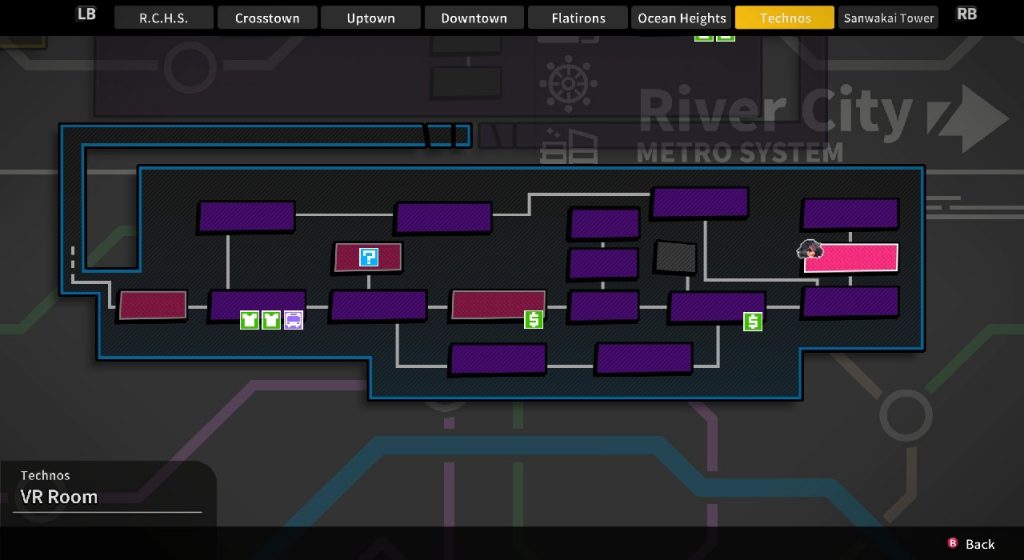The height and width of the screenshot is (560, 1024).
Task: Select the red room at the map entrance
Action: click(153, 305)
